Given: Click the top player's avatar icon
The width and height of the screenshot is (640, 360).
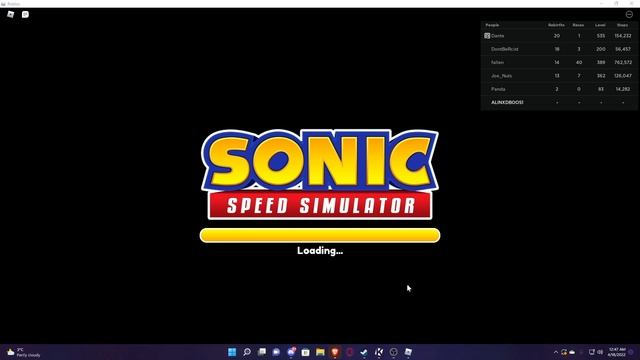Looking at the screenshot, I should click(487, 36).
